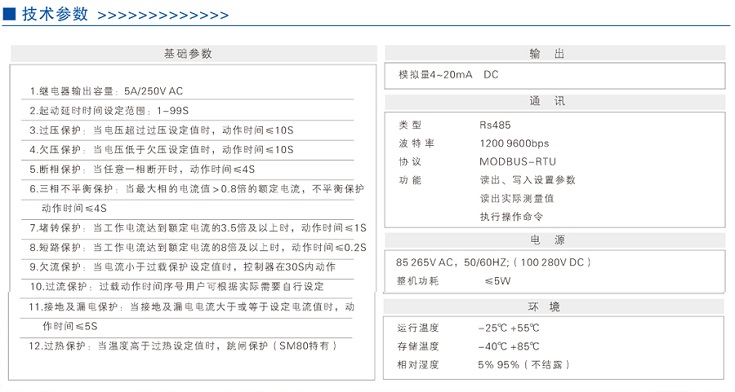
Task: Select line 5 断相保护 text
Action: point(142,169)
